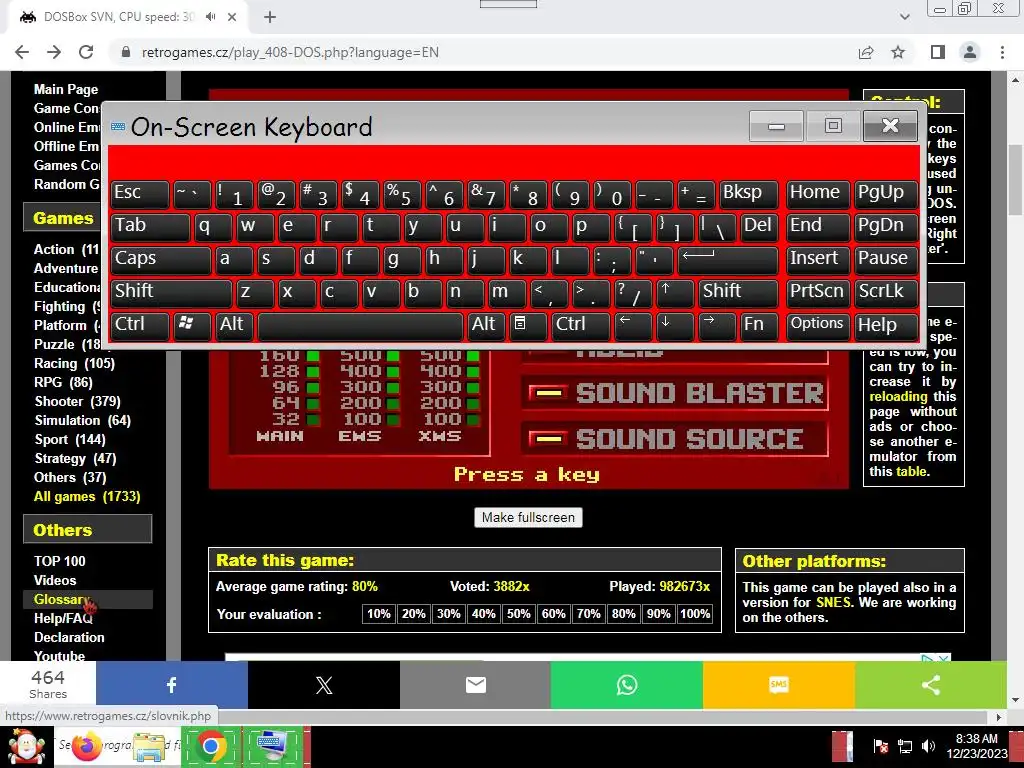The width and height of the screenshot is (1024, 768).
Task: Tap the left arrow key on keyboard
Action: point(633,325)
